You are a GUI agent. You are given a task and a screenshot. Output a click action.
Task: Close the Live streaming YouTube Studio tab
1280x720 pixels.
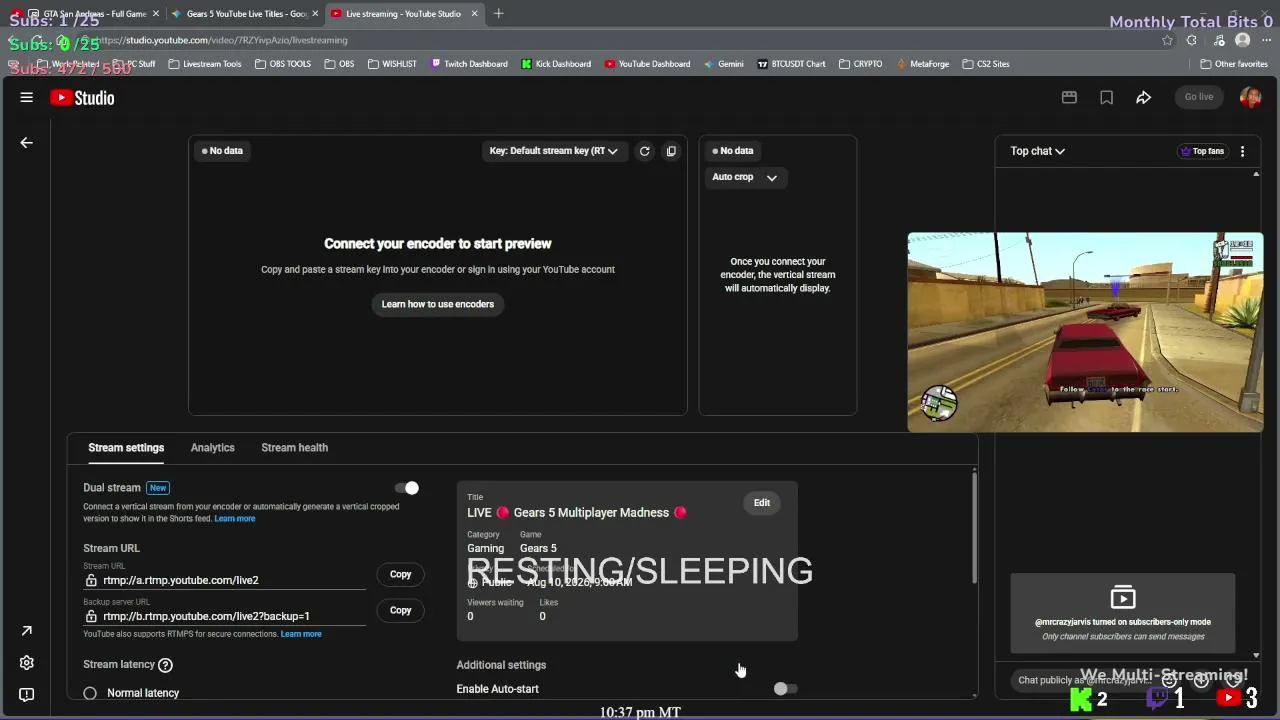tap(473, 14)
